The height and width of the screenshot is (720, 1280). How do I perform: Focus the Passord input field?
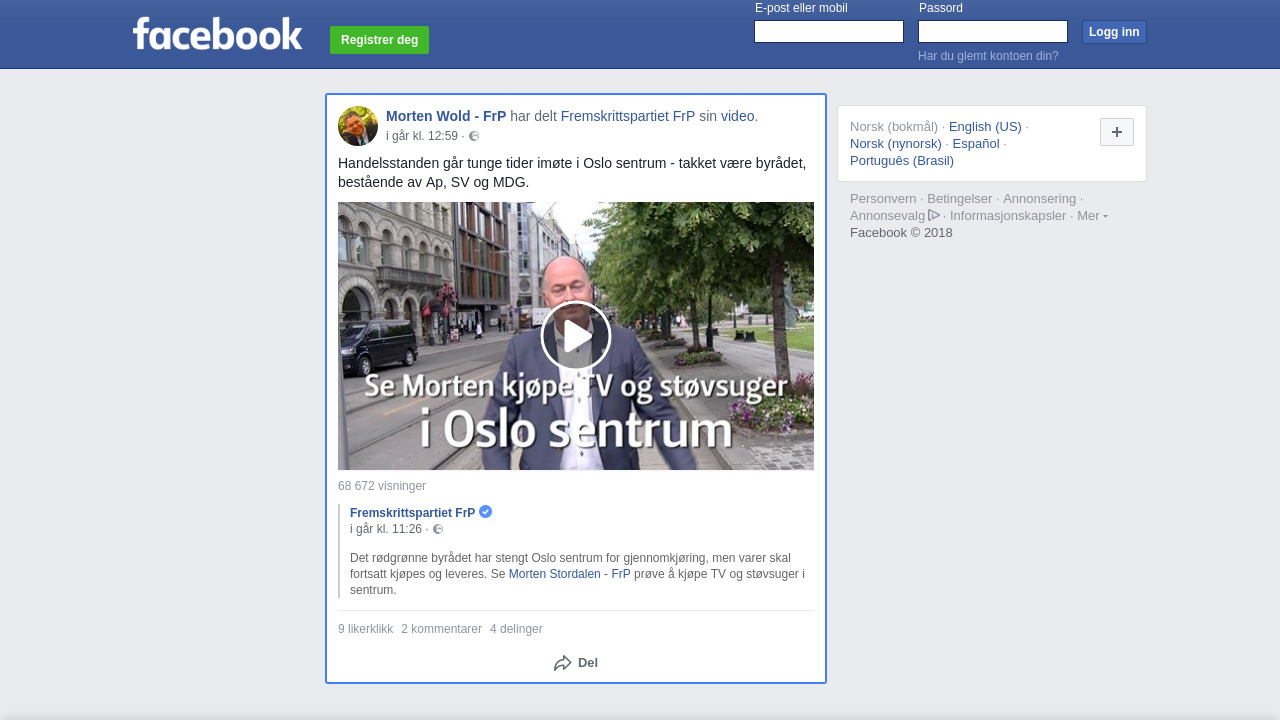click(993, 32)
